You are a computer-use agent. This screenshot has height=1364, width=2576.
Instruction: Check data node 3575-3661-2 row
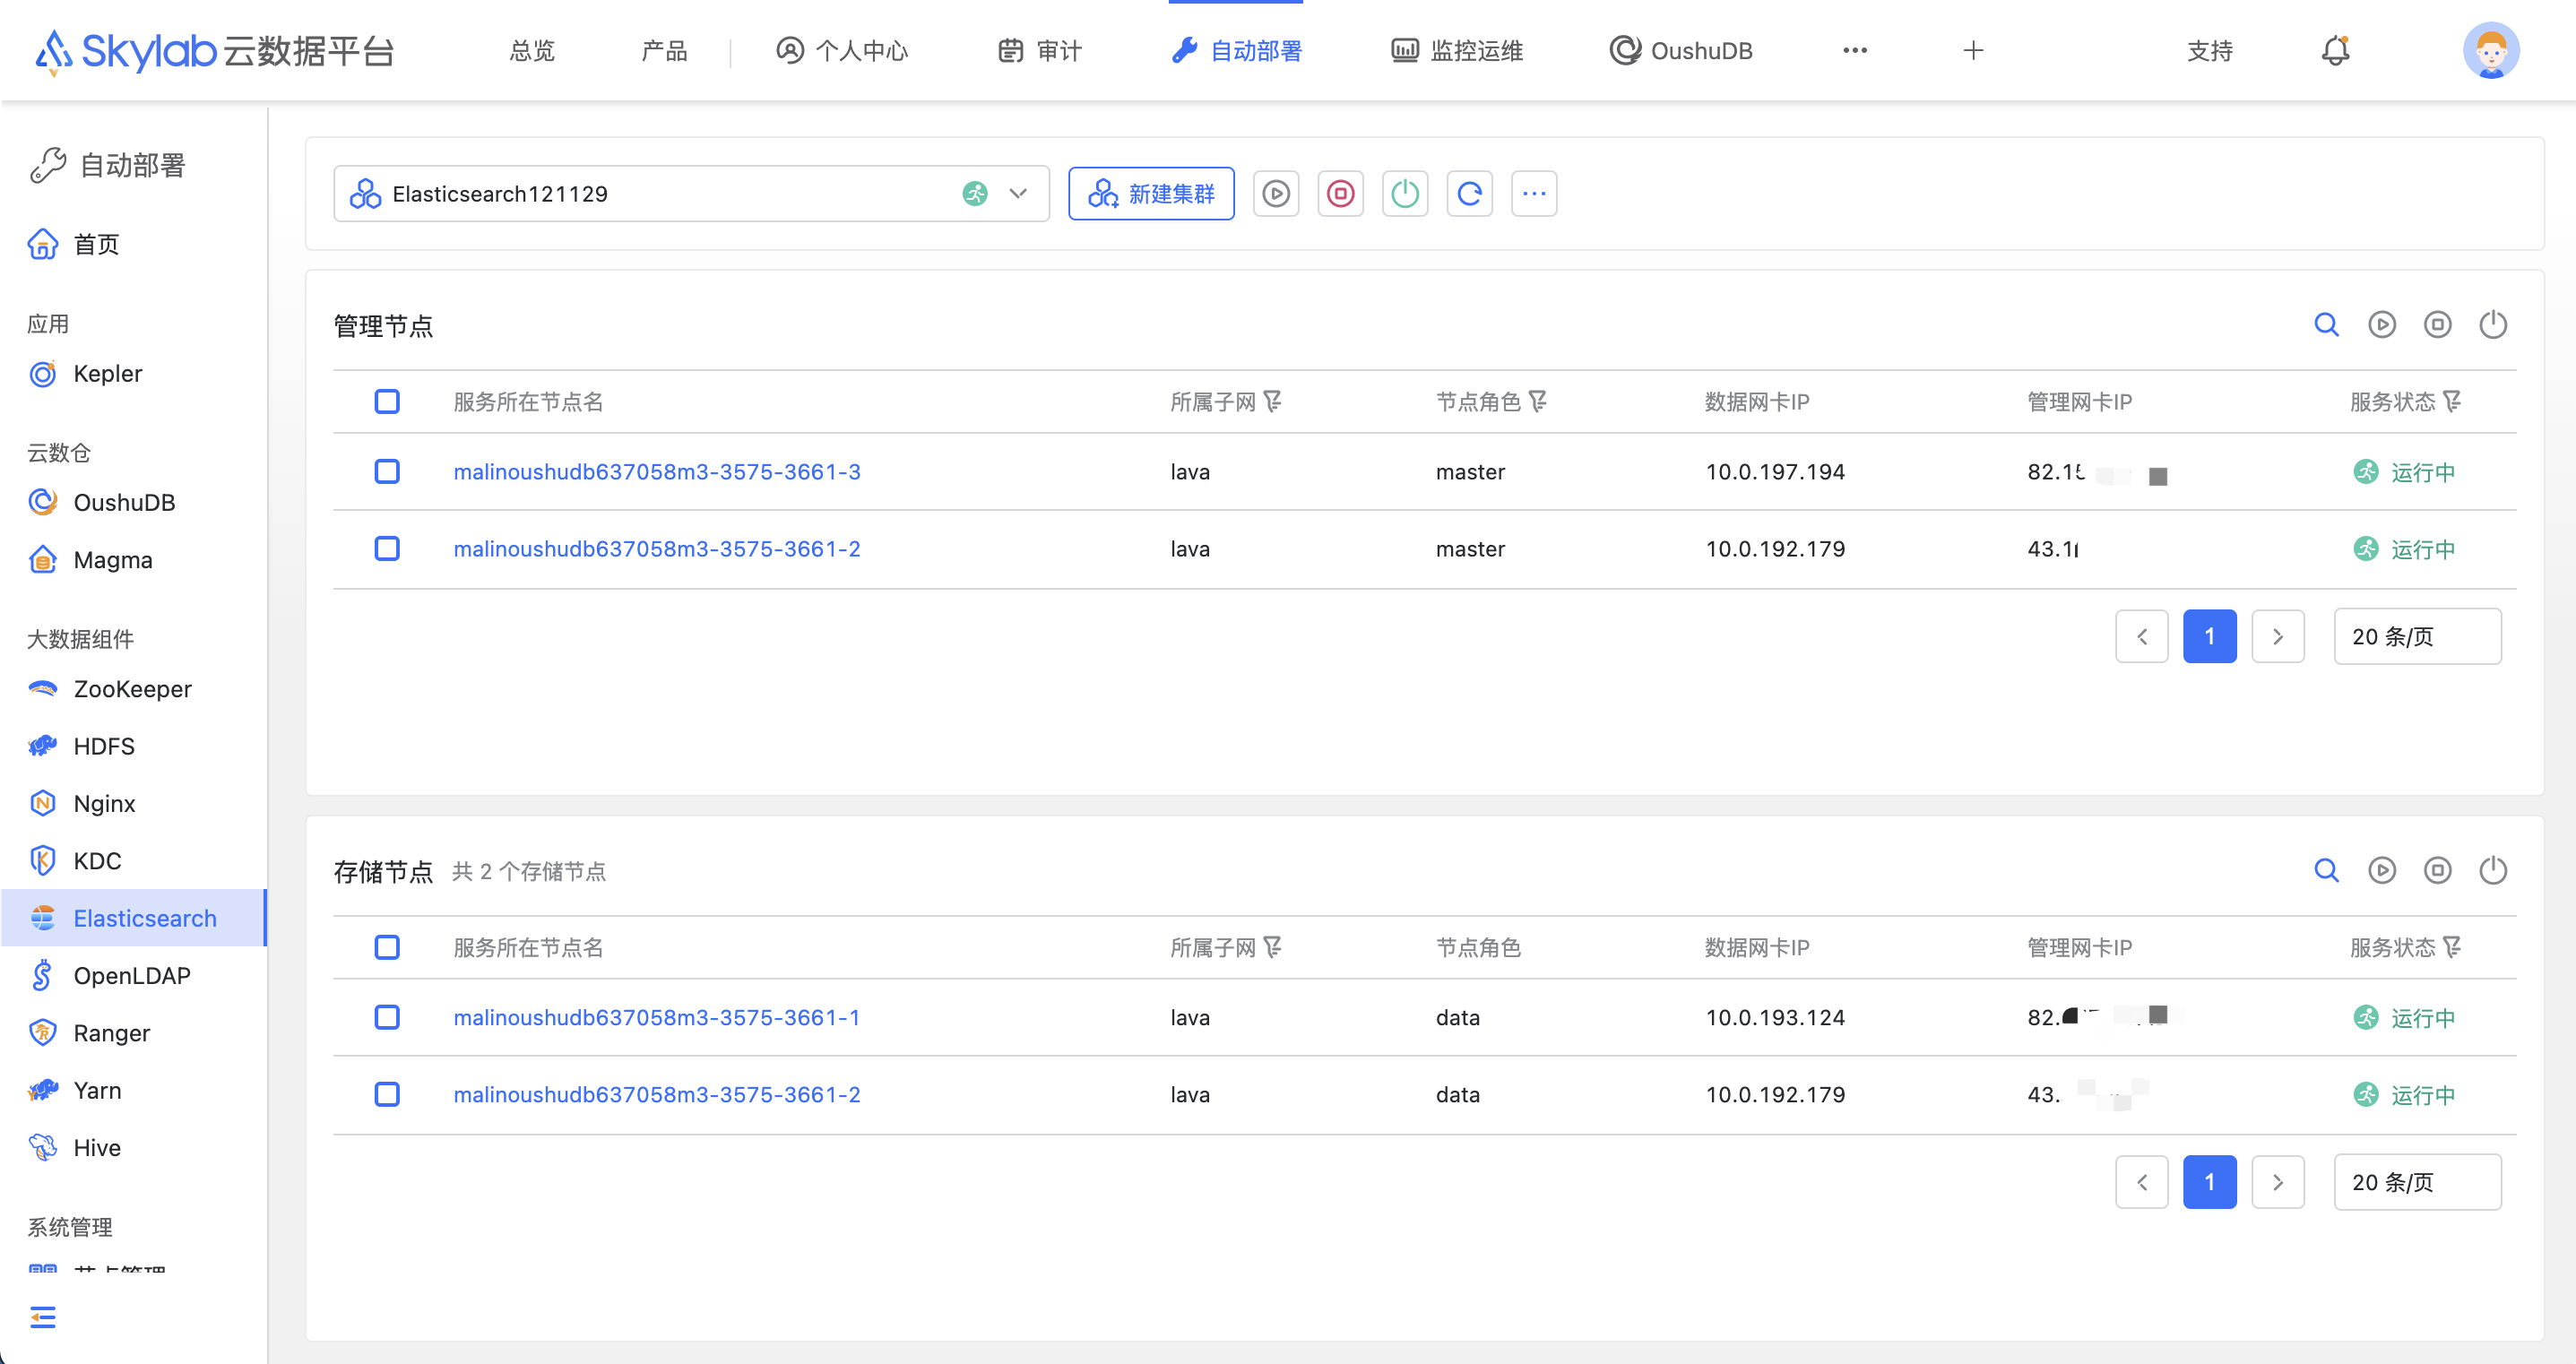(x=387, y=1094)
